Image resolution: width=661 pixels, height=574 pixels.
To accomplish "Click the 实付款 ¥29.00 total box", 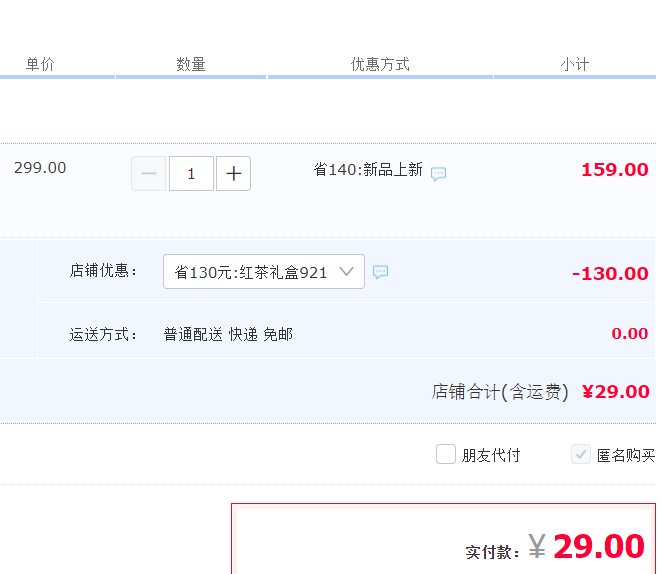I will coord(443,539).
